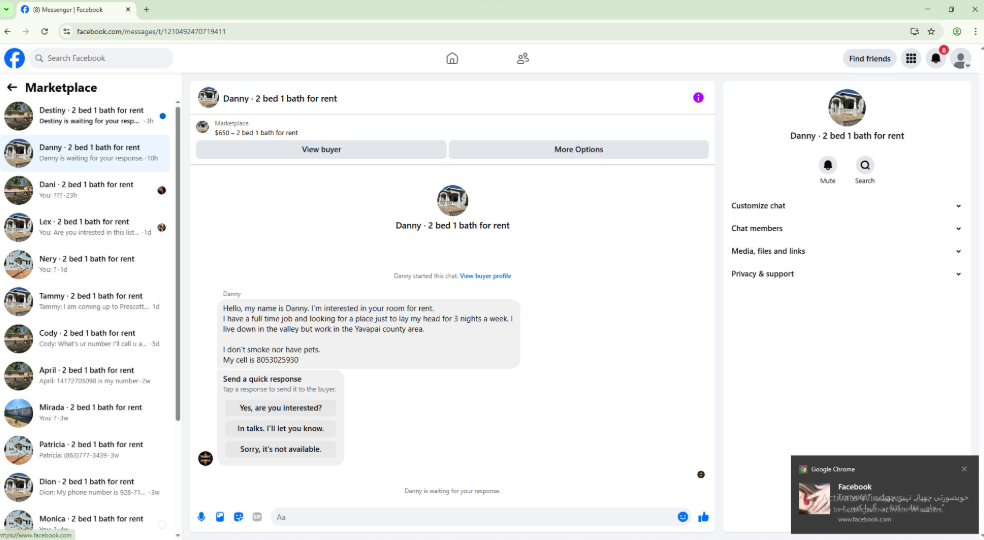The height and width of the screenshot is (540, 984).
Task: Open Mirada conversation in list
Action: [x=85, y=412]
